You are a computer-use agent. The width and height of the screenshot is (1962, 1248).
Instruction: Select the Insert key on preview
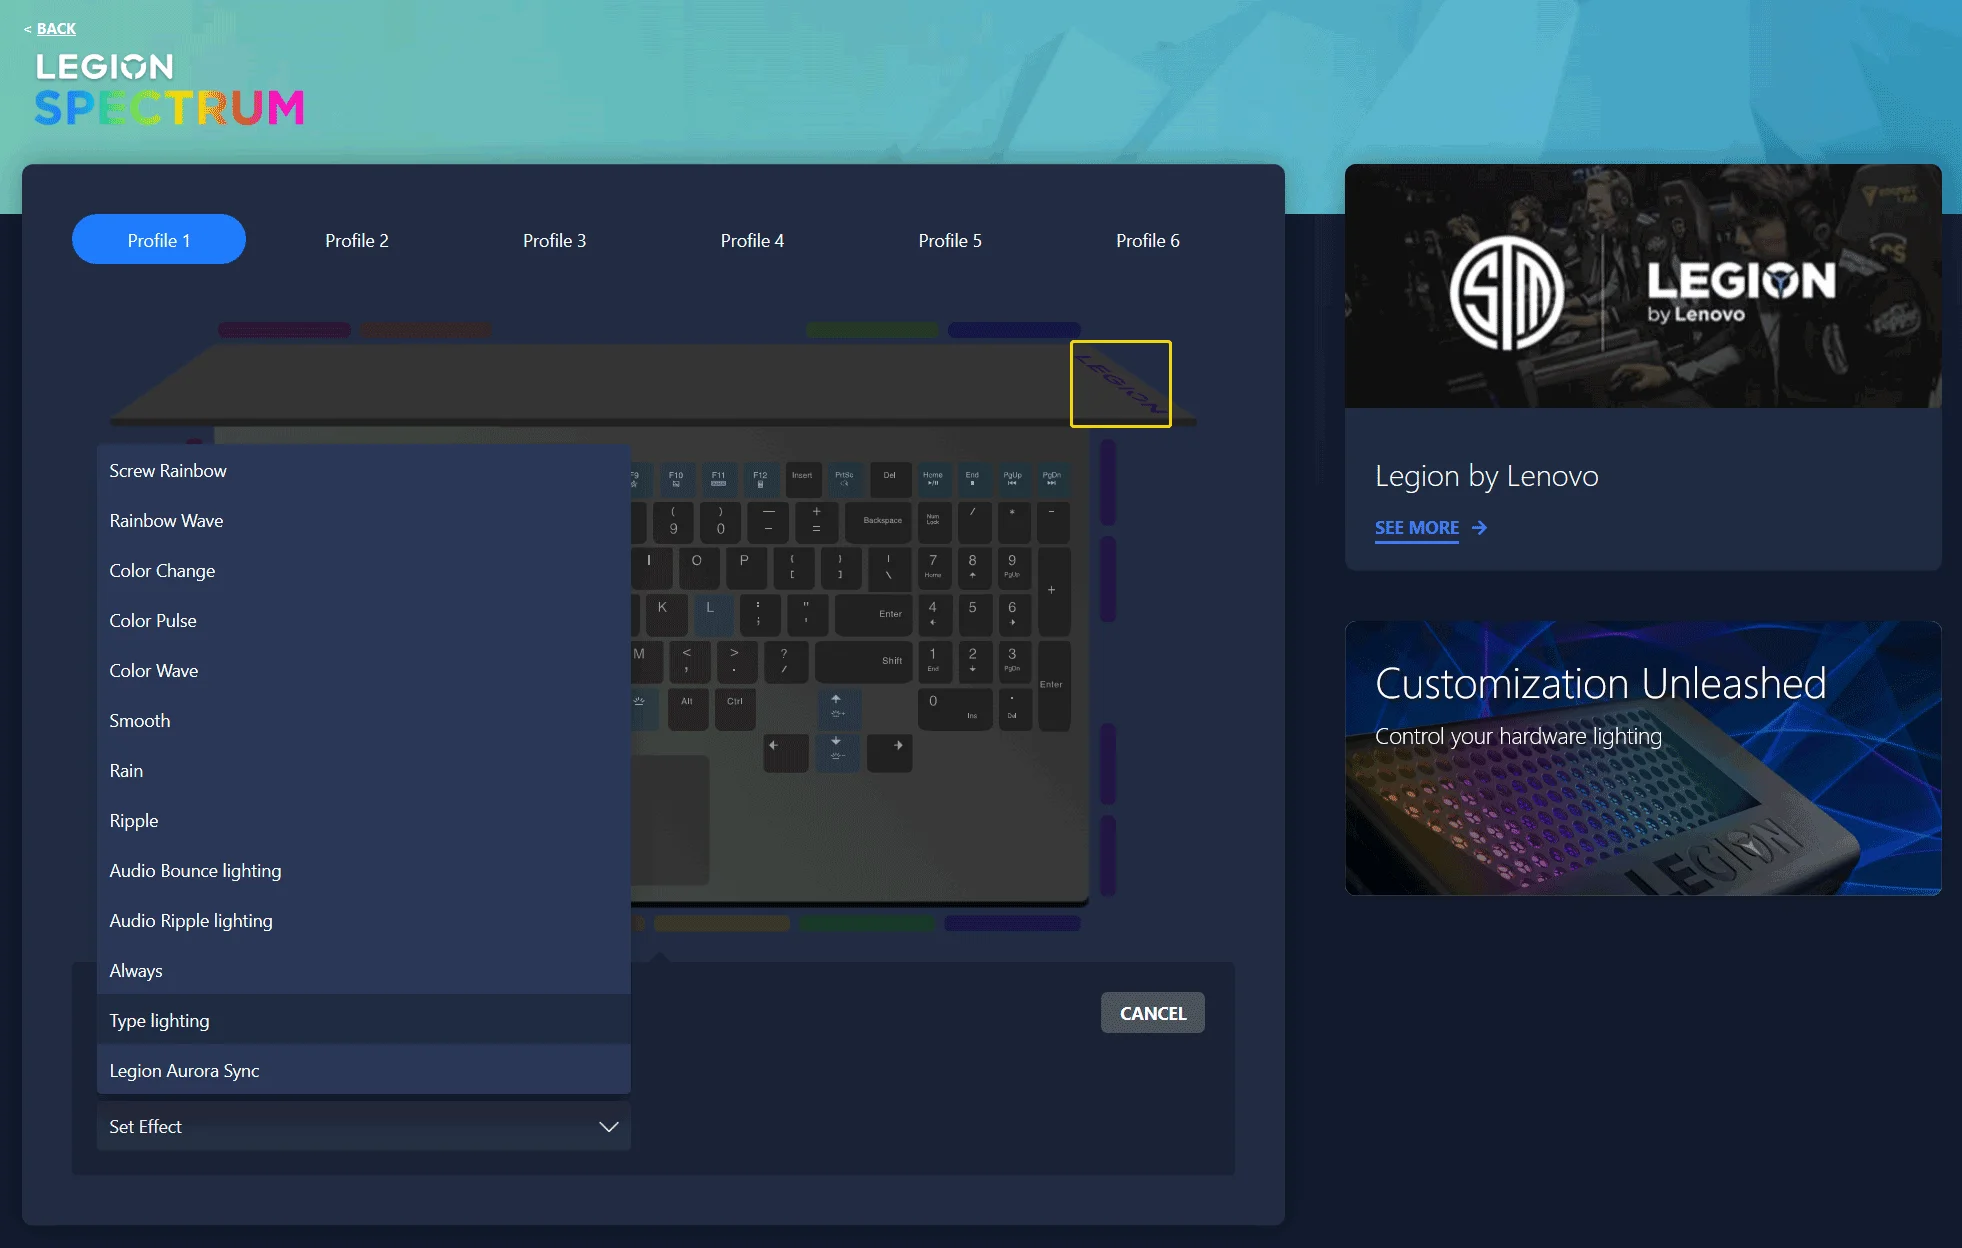(803, 480)
